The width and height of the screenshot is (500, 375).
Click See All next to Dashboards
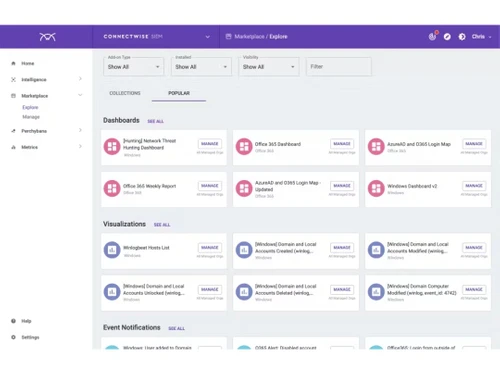[x=156, y=121]
